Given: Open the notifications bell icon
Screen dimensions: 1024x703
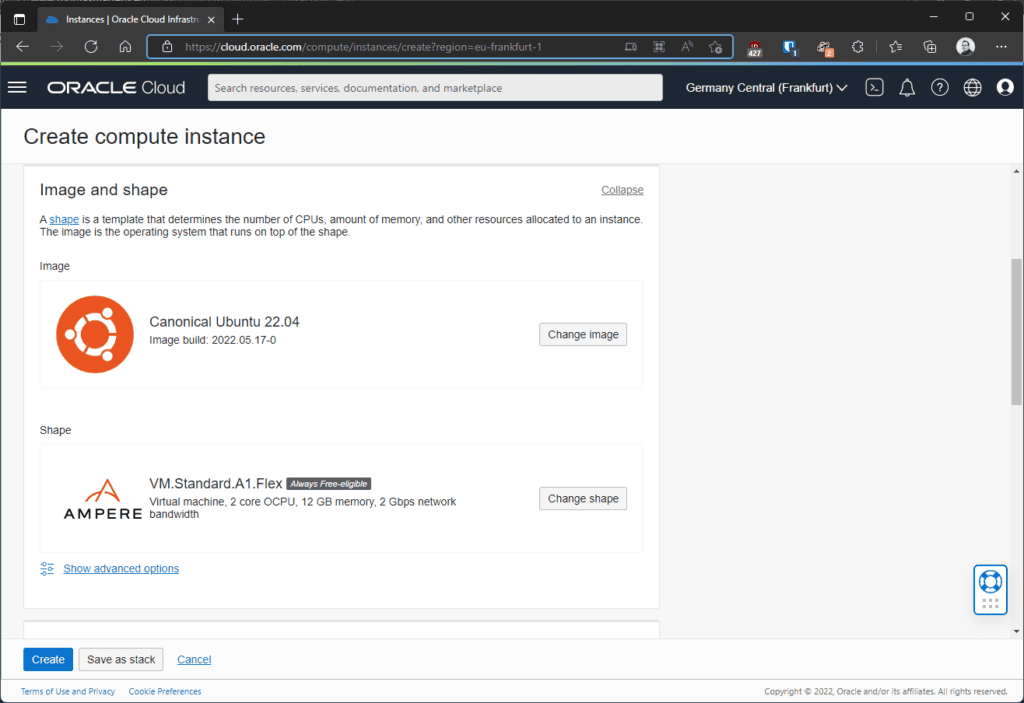Looking at the screenshot, I should (x=907, y=87).
